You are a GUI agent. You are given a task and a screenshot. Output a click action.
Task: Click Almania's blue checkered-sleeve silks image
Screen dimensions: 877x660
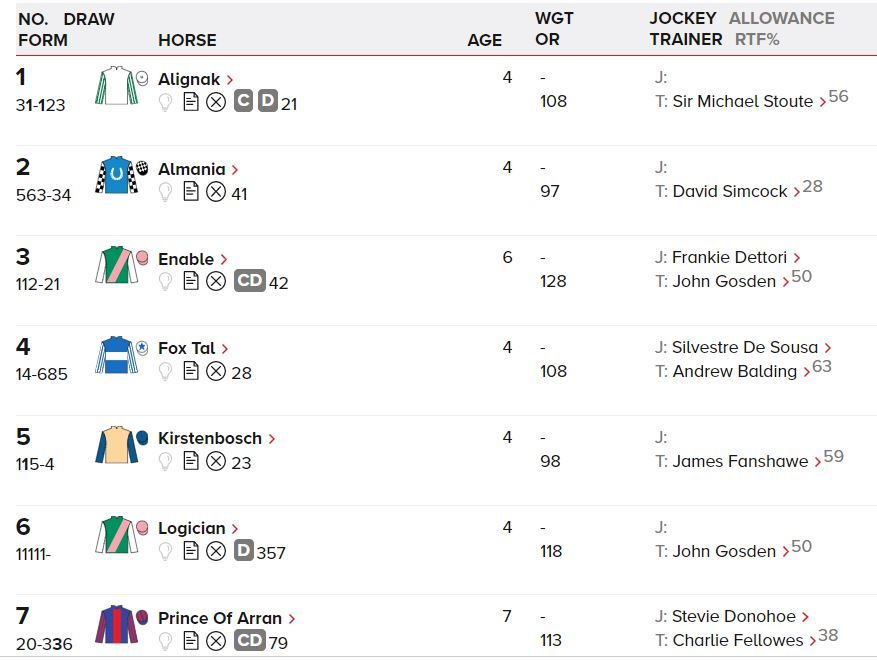(116, 175)
